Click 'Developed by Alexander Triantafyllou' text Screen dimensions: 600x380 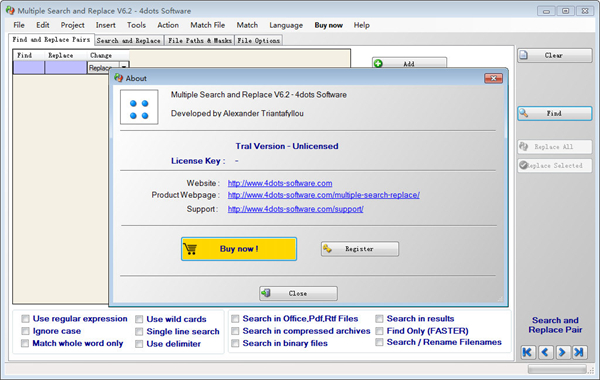coord(237,114)
